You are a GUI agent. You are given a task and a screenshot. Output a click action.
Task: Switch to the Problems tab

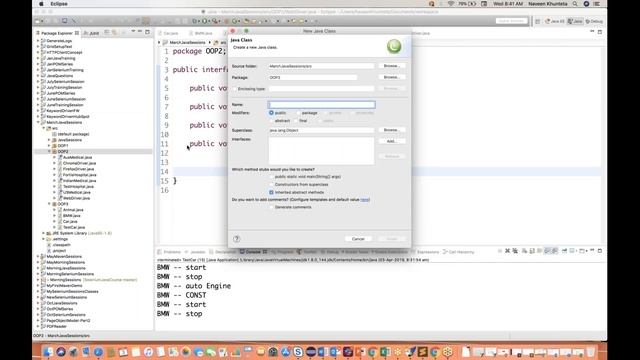tap(169, 252)
